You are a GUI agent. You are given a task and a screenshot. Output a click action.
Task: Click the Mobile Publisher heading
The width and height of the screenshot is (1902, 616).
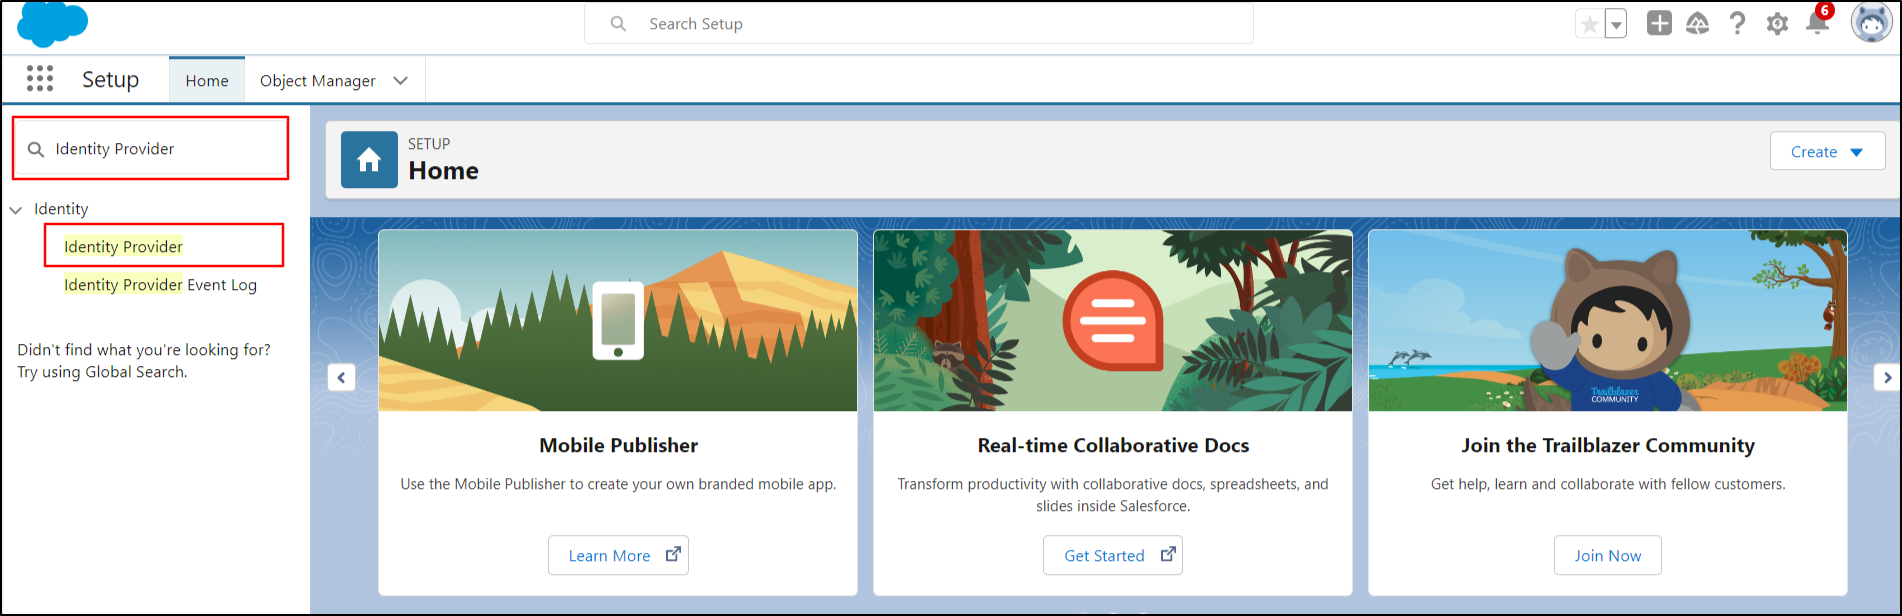(x=618, y=445)
